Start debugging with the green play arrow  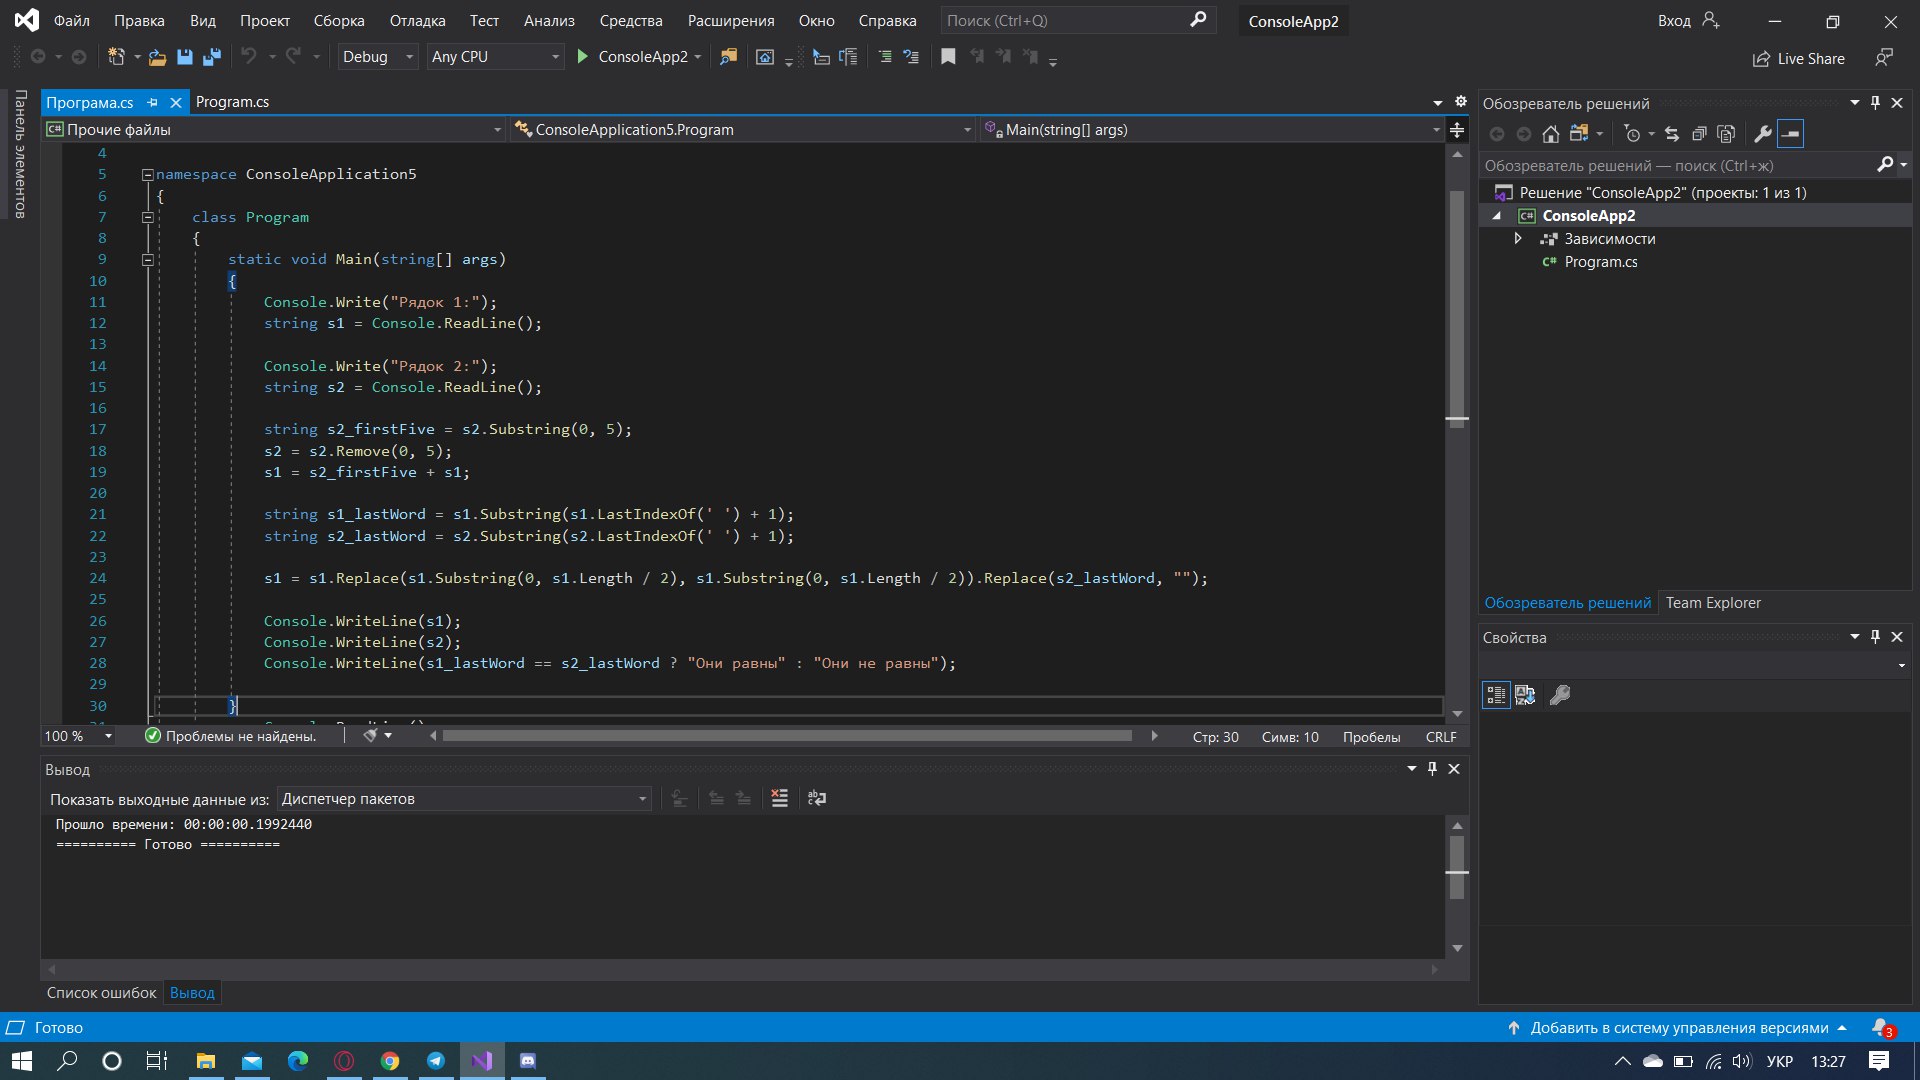tap(582, 57)
